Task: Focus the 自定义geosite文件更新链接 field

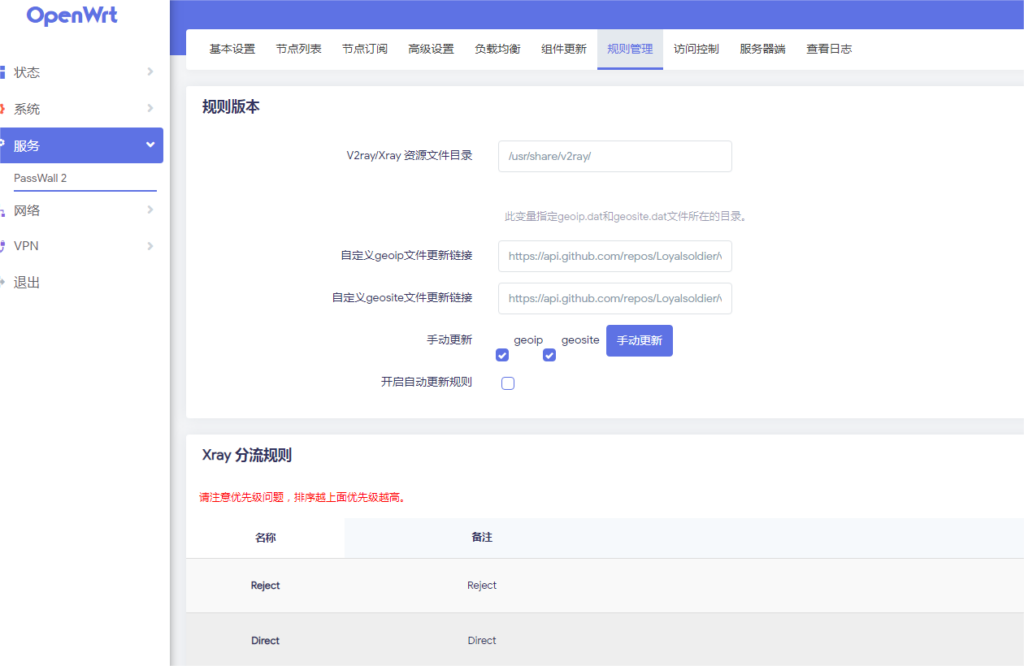Action: click(x=614, y=298)
